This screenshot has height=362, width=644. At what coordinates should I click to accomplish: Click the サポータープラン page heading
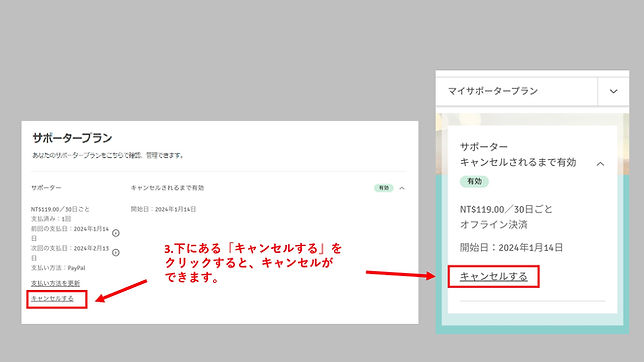click(x=72, y=138)
